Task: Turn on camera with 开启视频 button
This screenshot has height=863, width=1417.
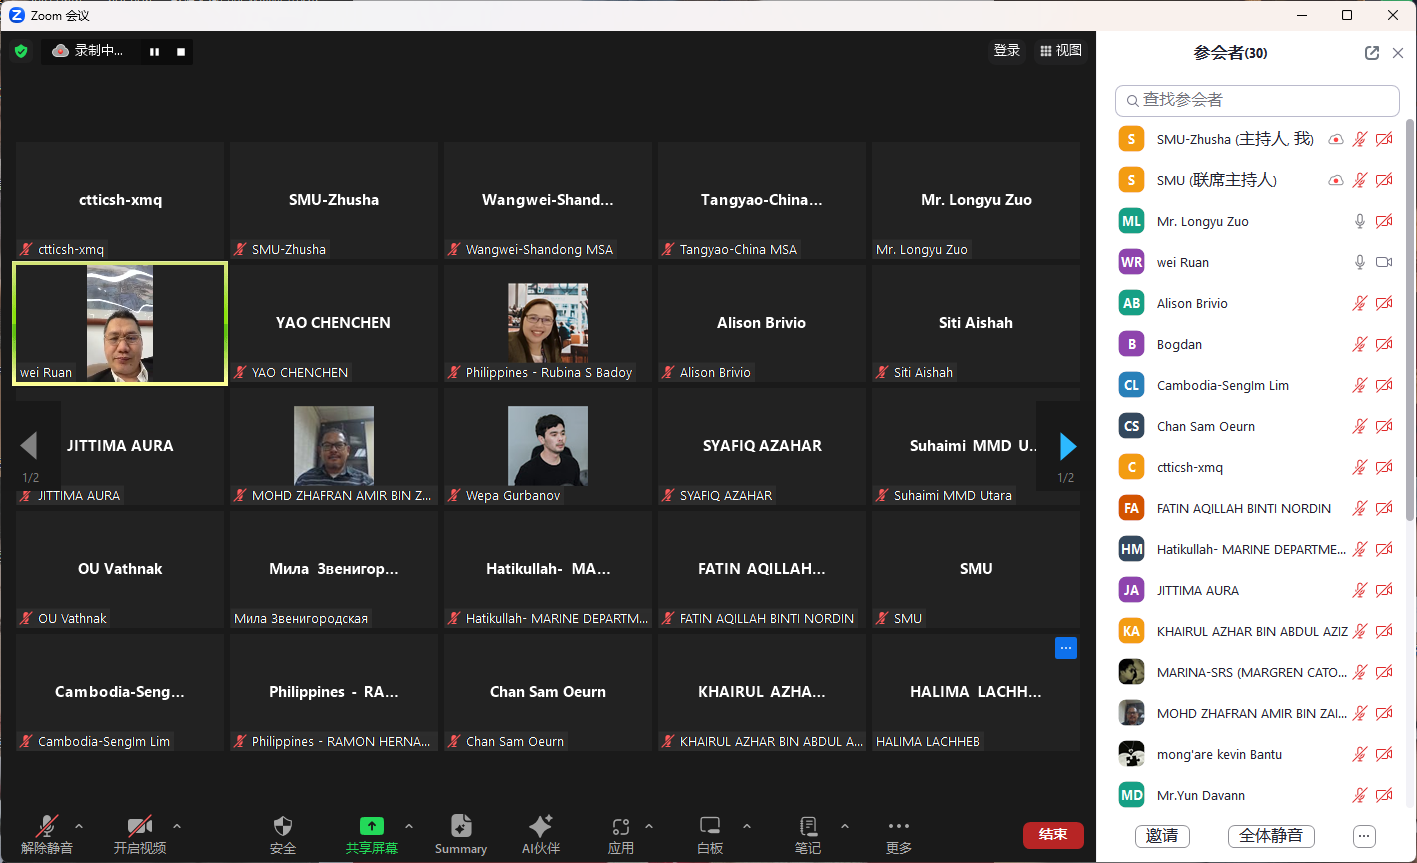Action: point(139,826)
